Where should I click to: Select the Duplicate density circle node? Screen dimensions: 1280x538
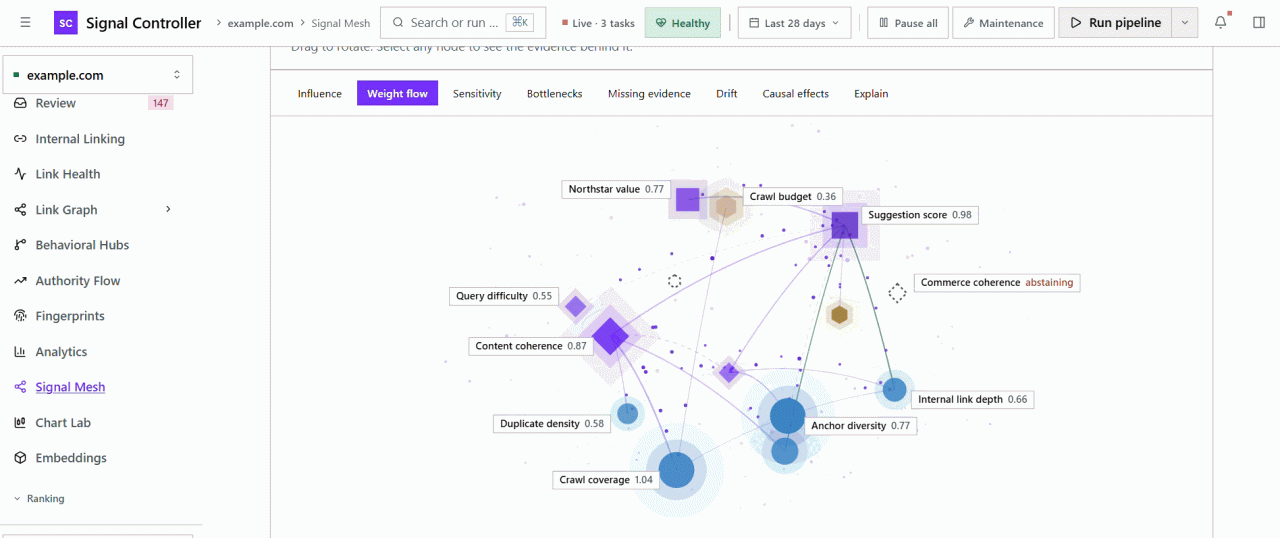click(x=627, y=412)
